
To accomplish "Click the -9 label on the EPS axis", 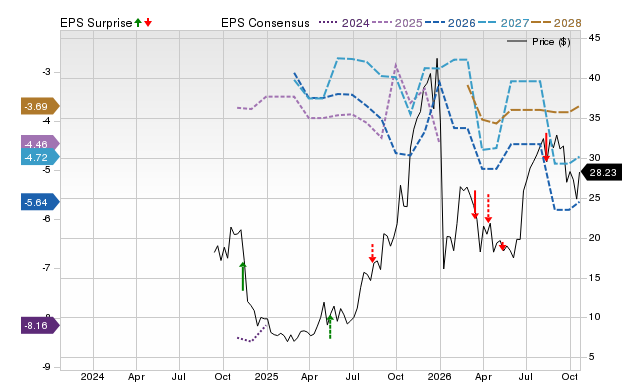I will tap(47, 367).
